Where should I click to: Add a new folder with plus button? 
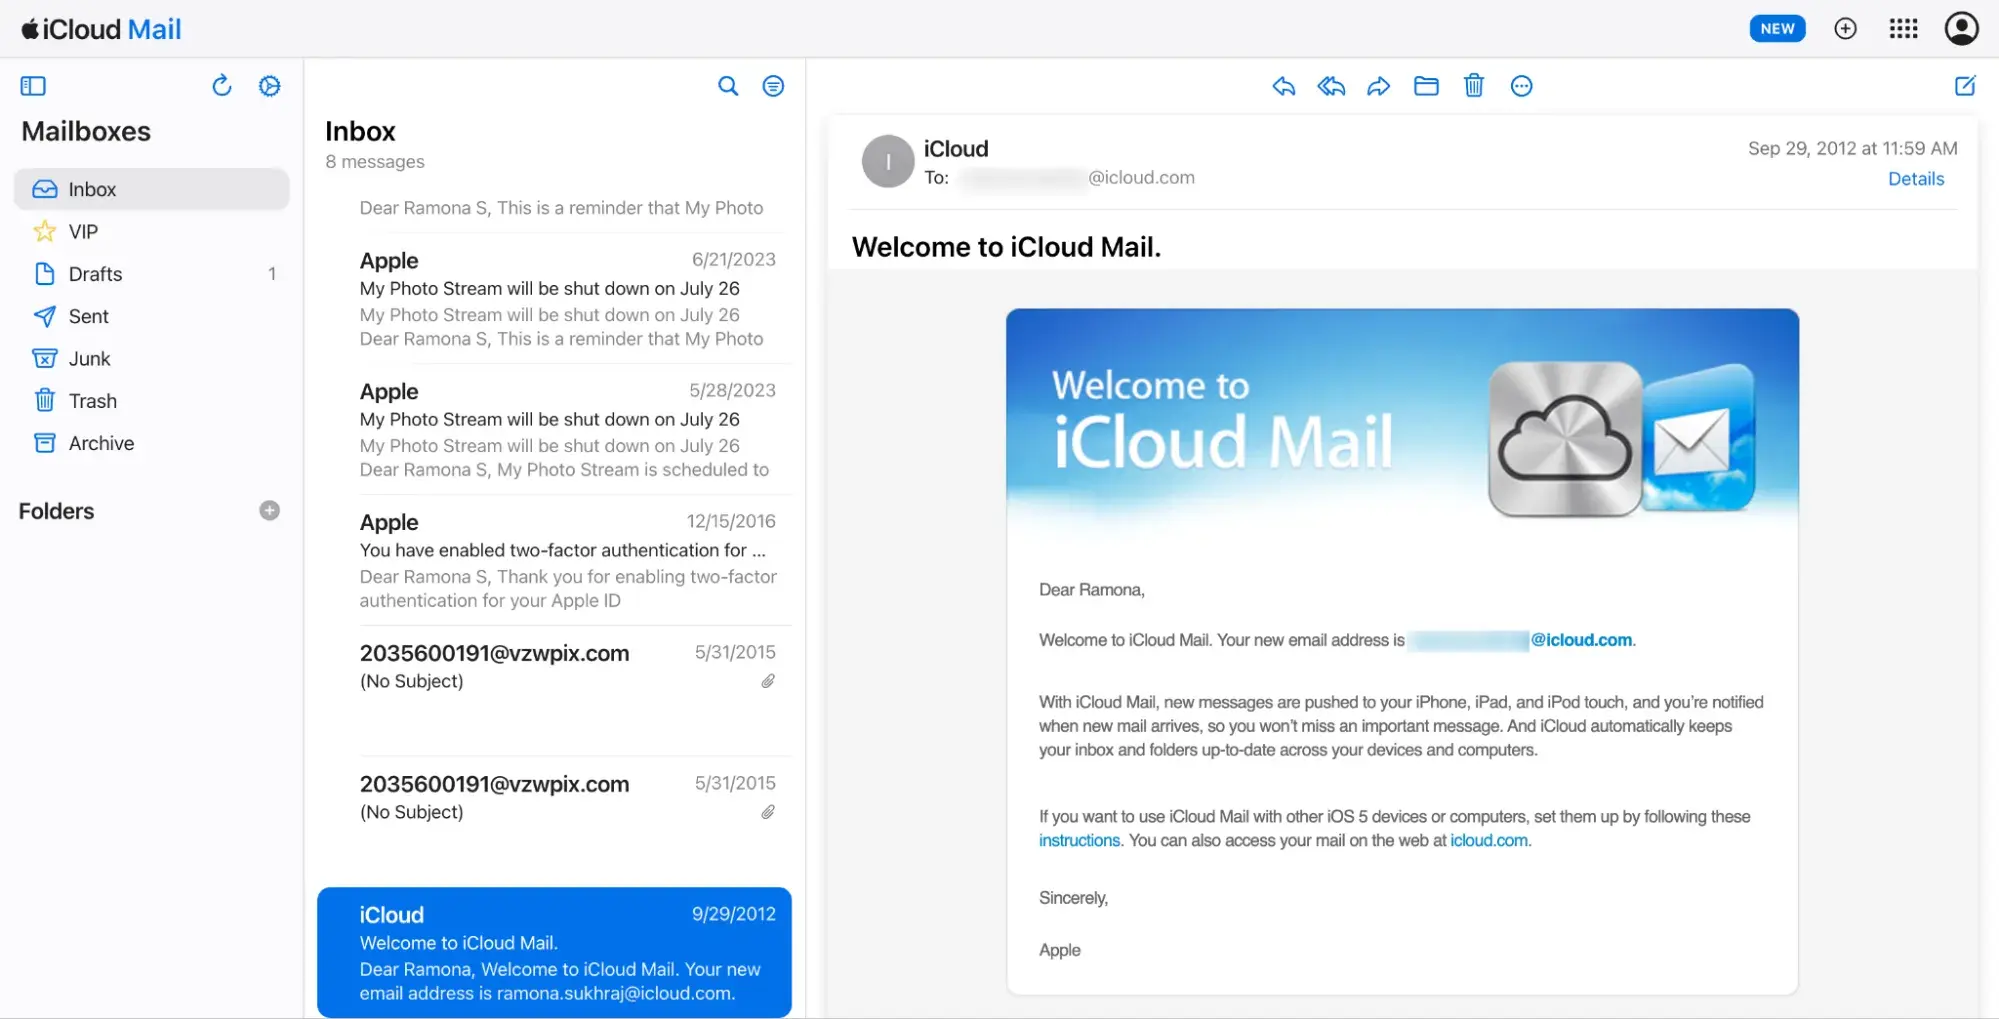(x=270, y=511)
